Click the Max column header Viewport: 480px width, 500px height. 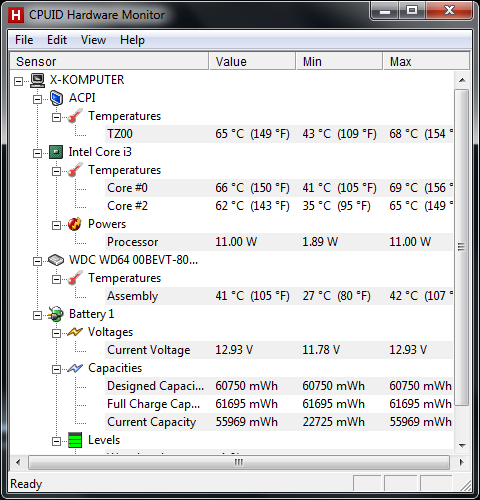[427, 61]
